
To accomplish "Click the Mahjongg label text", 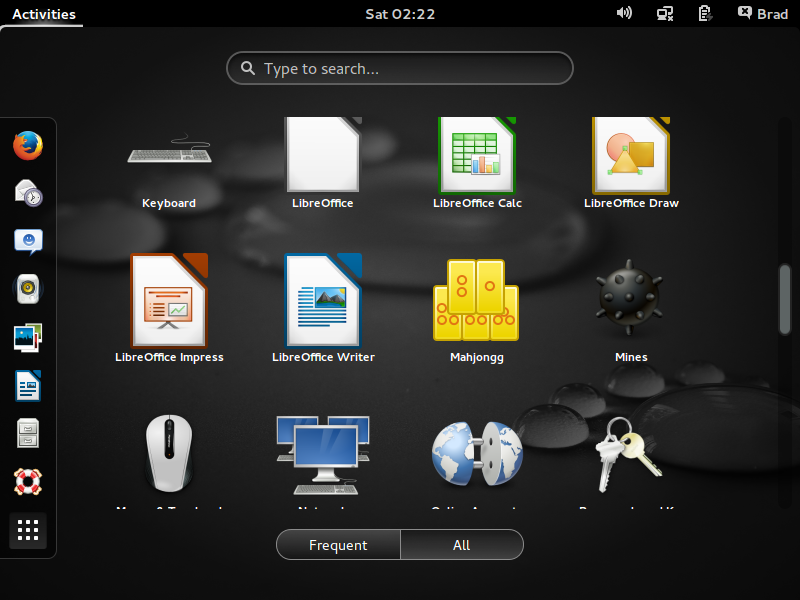I will pyautogui.click(x=477, y=358).
